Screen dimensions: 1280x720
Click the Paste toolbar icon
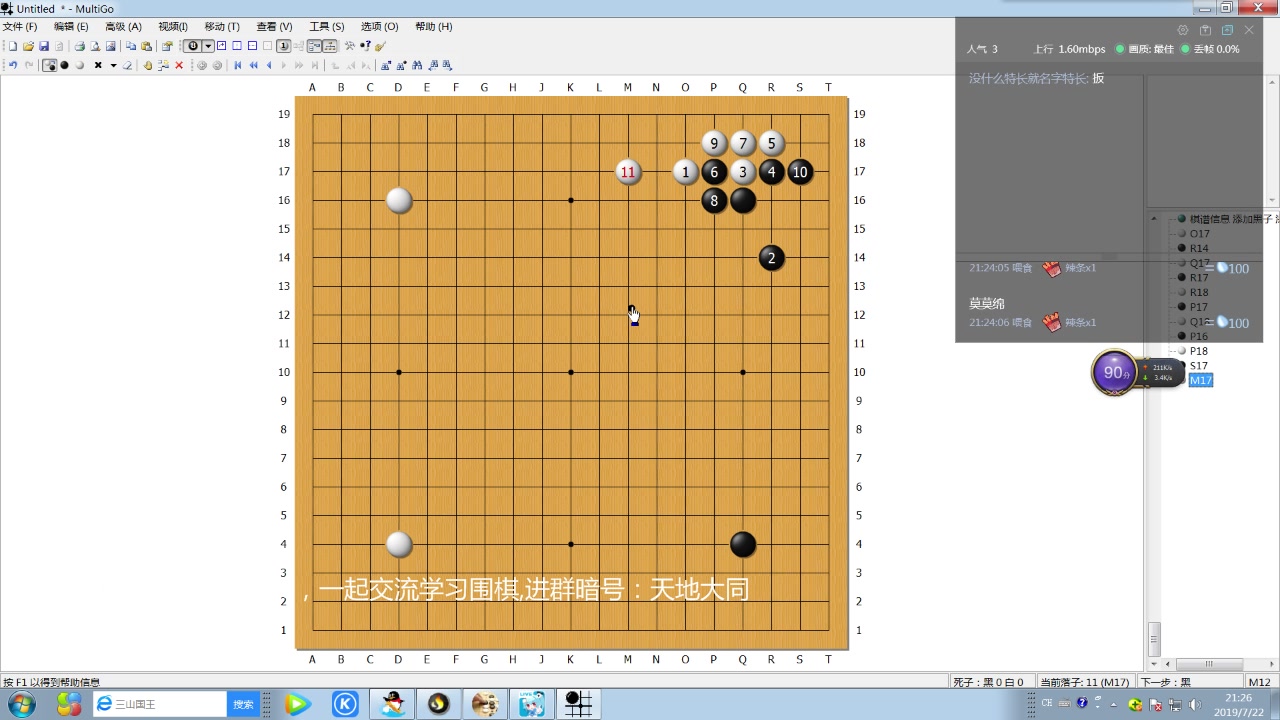pos(146,46)
